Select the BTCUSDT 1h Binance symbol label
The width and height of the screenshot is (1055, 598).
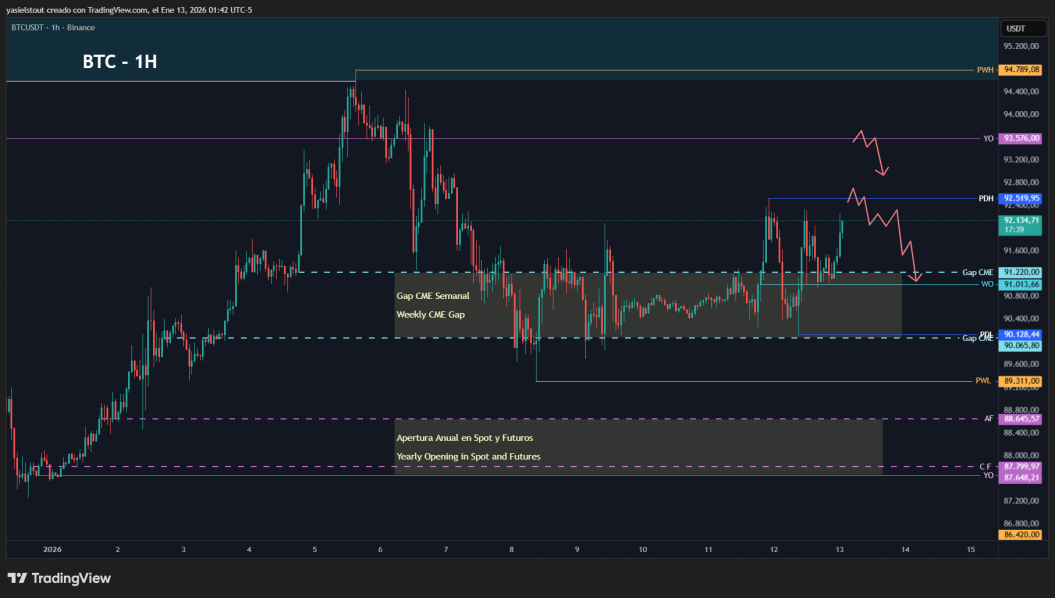(x=53, y=28)
